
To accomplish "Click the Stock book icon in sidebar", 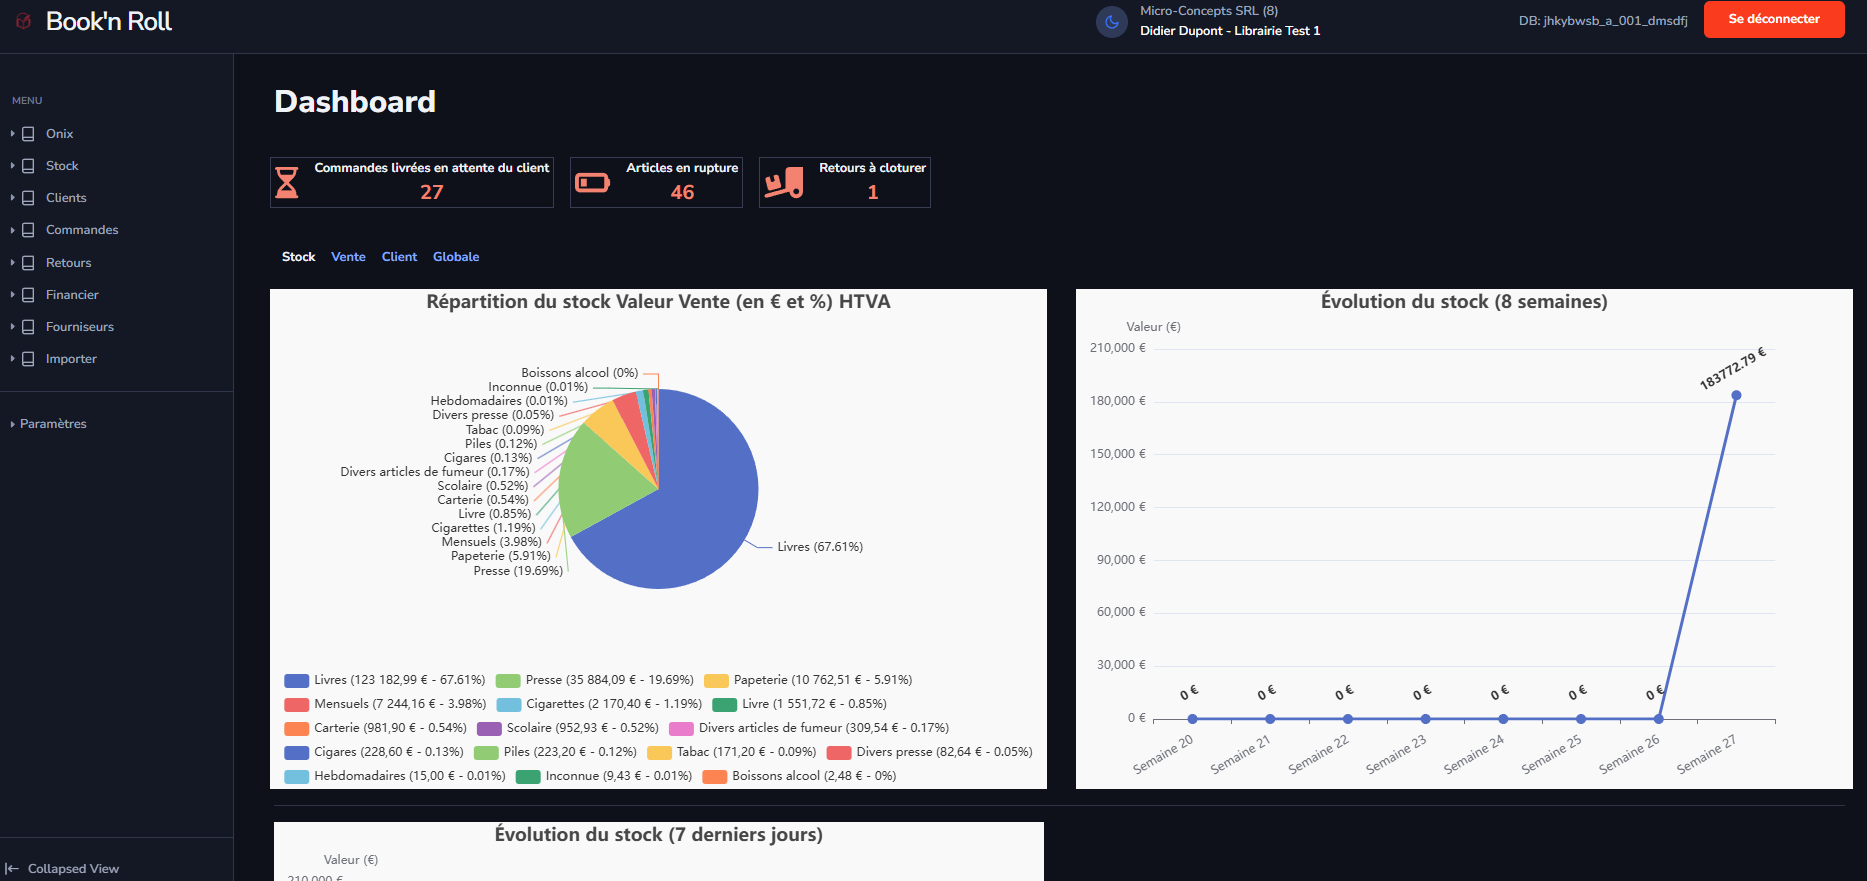I will (x=28, y=166).
